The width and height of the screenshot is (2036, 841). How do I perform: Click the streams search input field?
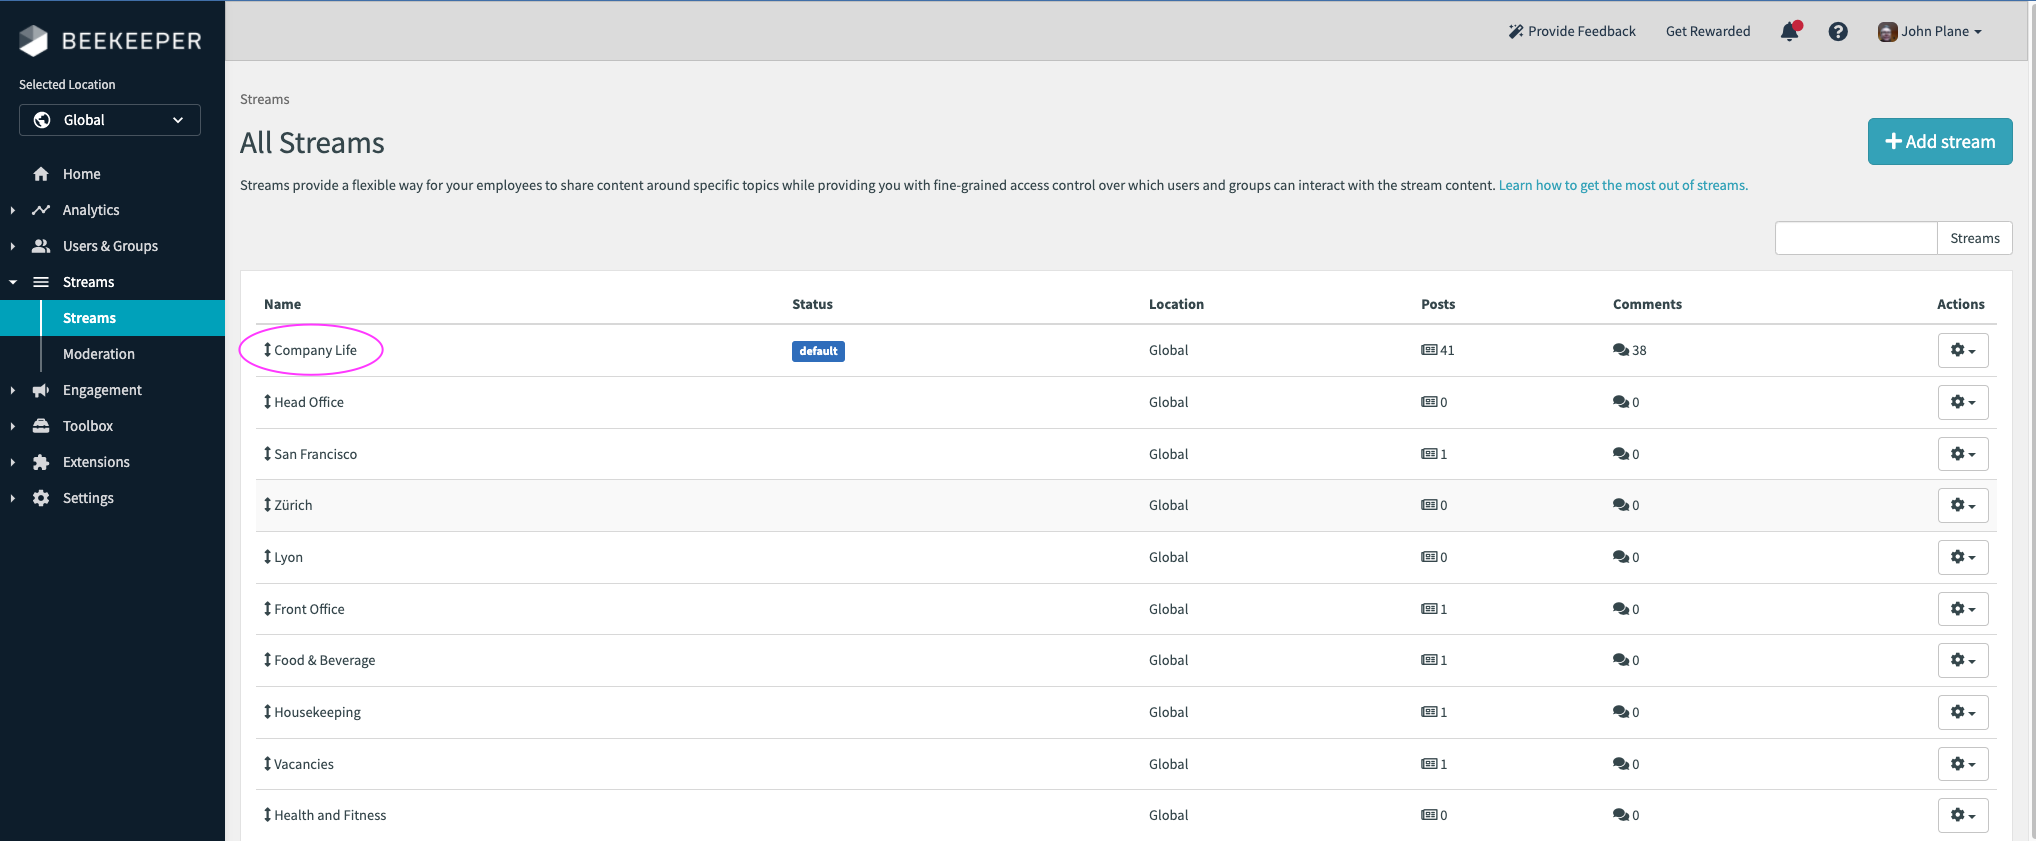pos(1855,238)
